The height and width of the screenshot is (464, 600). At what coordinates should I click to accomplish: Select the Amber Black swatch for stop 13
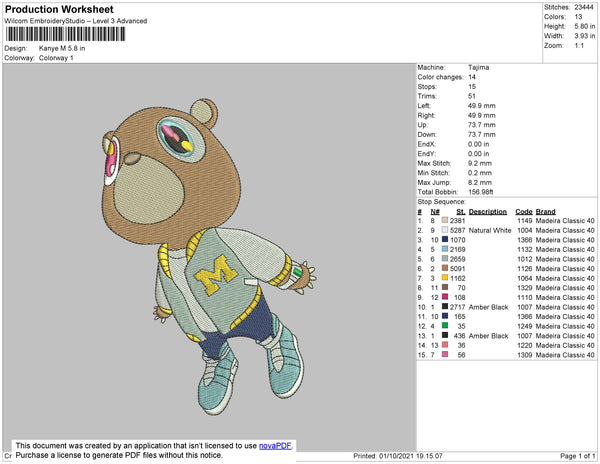point(445,335)
